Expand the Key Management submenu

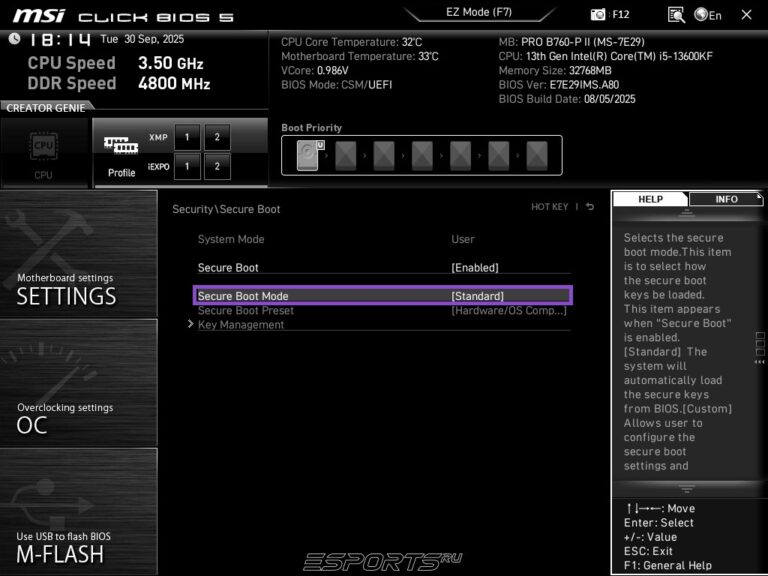click(x=240, y=325)
